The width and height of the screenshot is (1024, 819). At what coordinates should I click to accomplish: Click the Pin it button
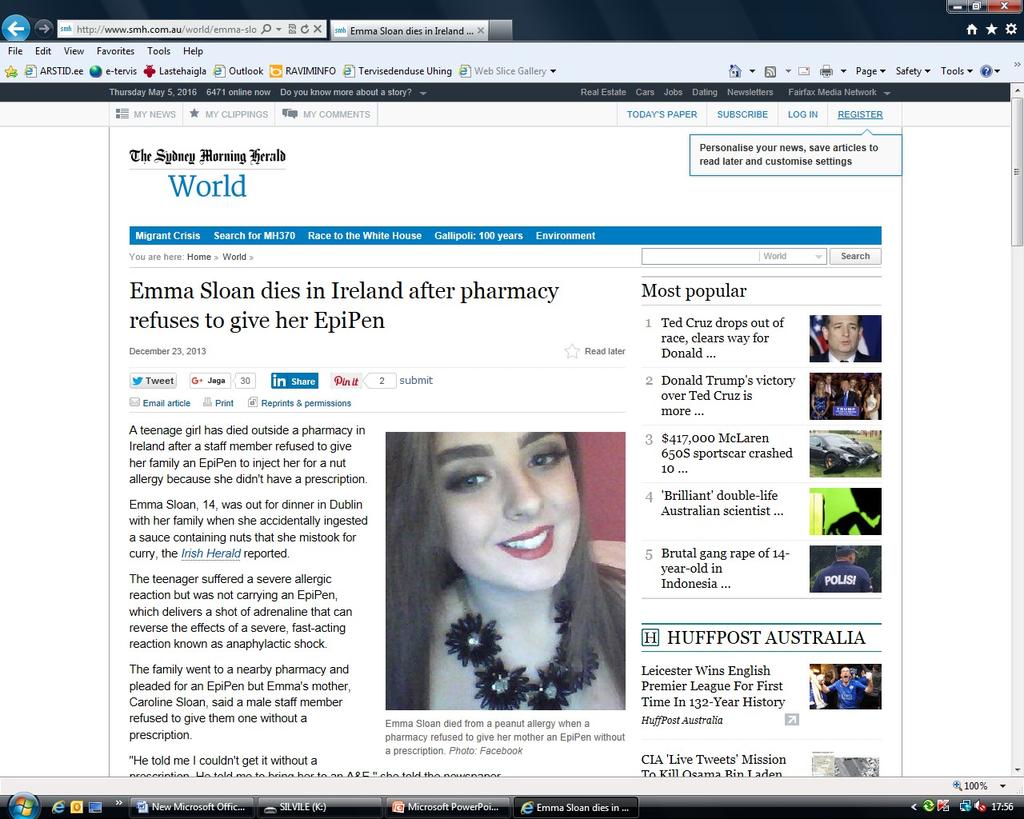click(346, 381)
